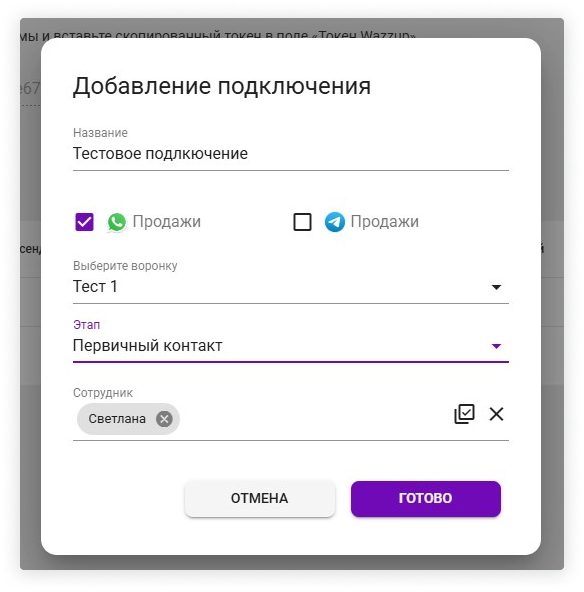Click the Telegram logo icon
Screen dimensions: 584x592
[334, 222]
